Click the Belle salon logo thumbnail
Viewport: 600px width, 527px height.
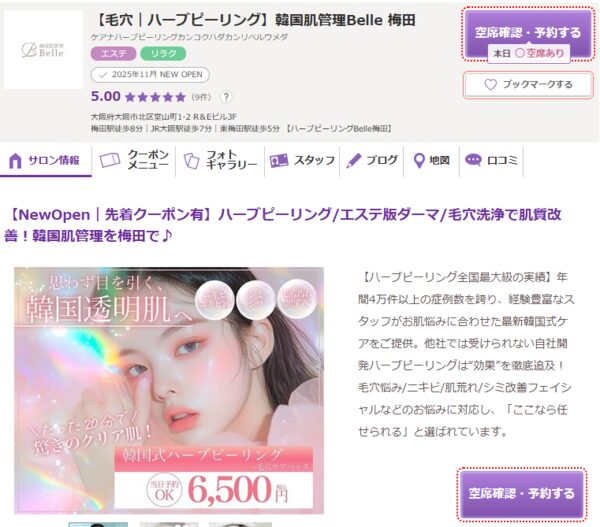(x=43, y=50)
